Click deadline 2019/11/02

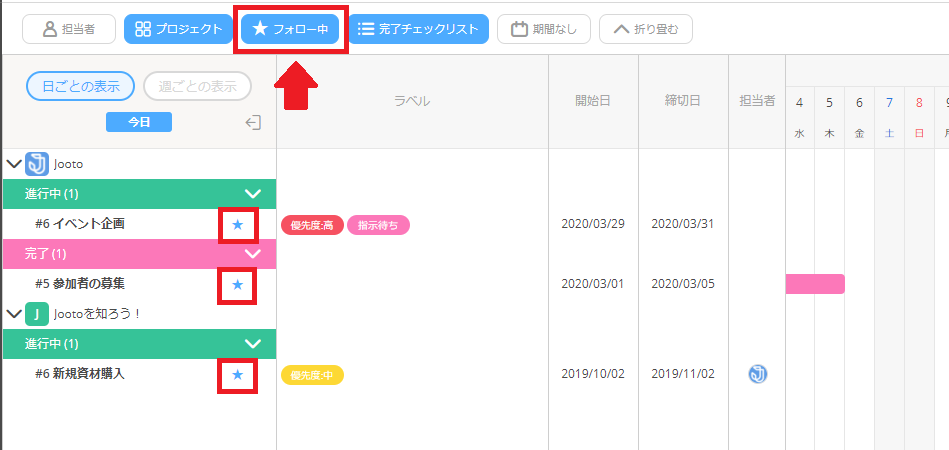(x=683, y=374)
